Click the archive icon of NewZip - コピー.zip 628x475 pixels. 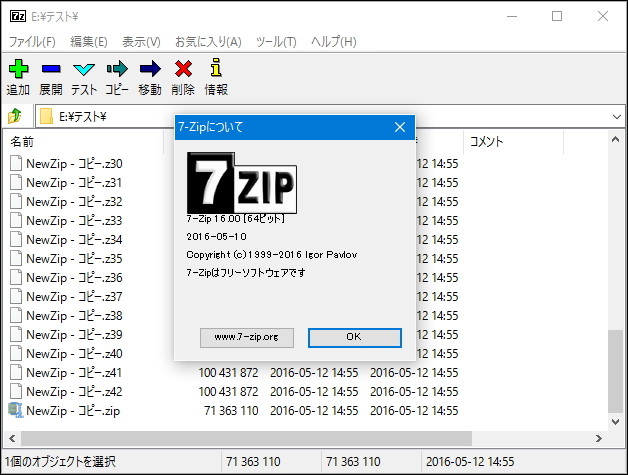[x=16, y=411]
